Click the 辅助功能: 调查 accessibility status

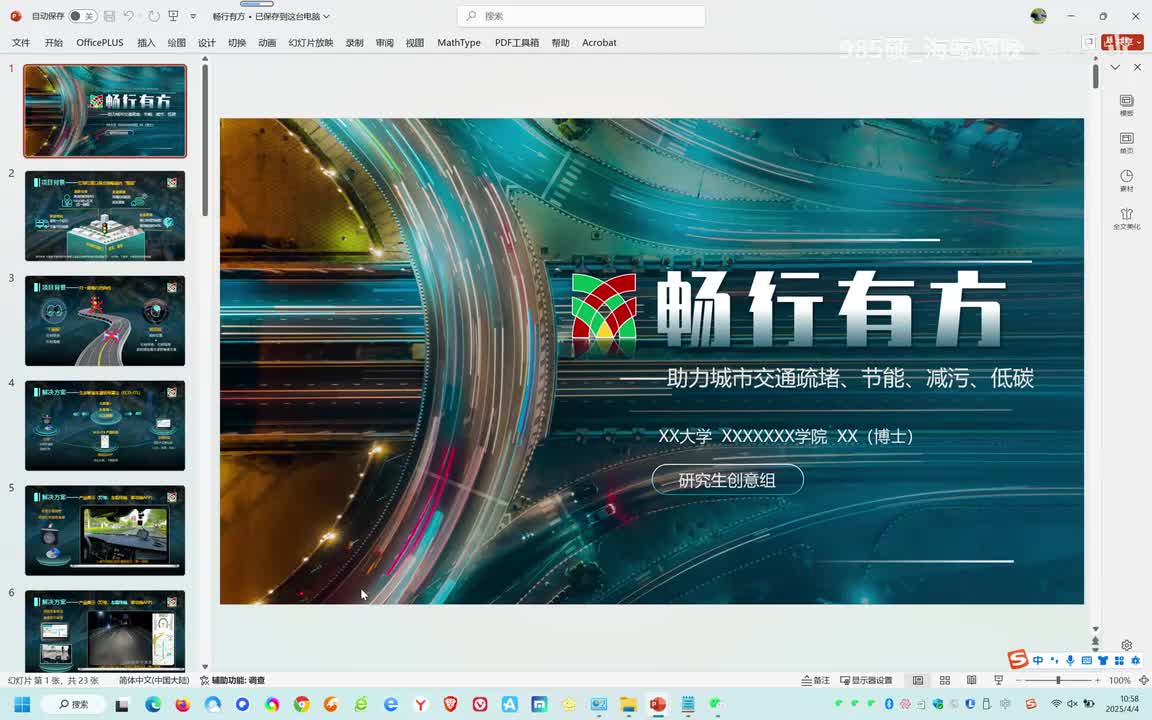[x=233, y=680]
